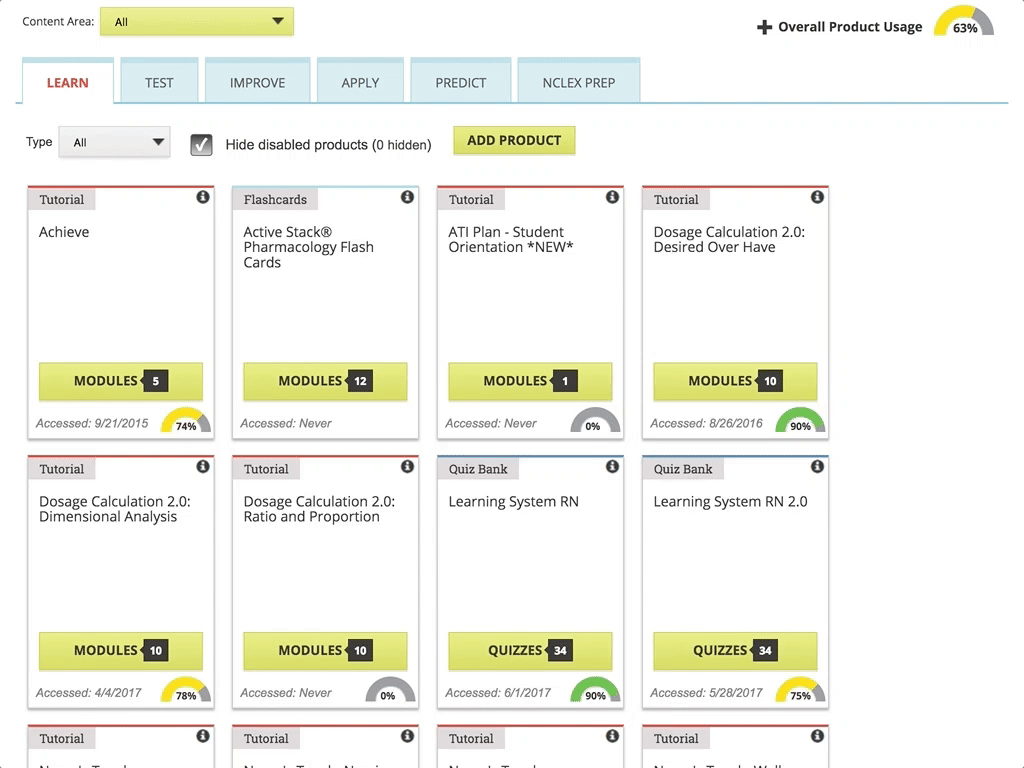Click Quiz Bank label on Learning System RN
The height and width of the screenshot is (768, 1024).
478,469
